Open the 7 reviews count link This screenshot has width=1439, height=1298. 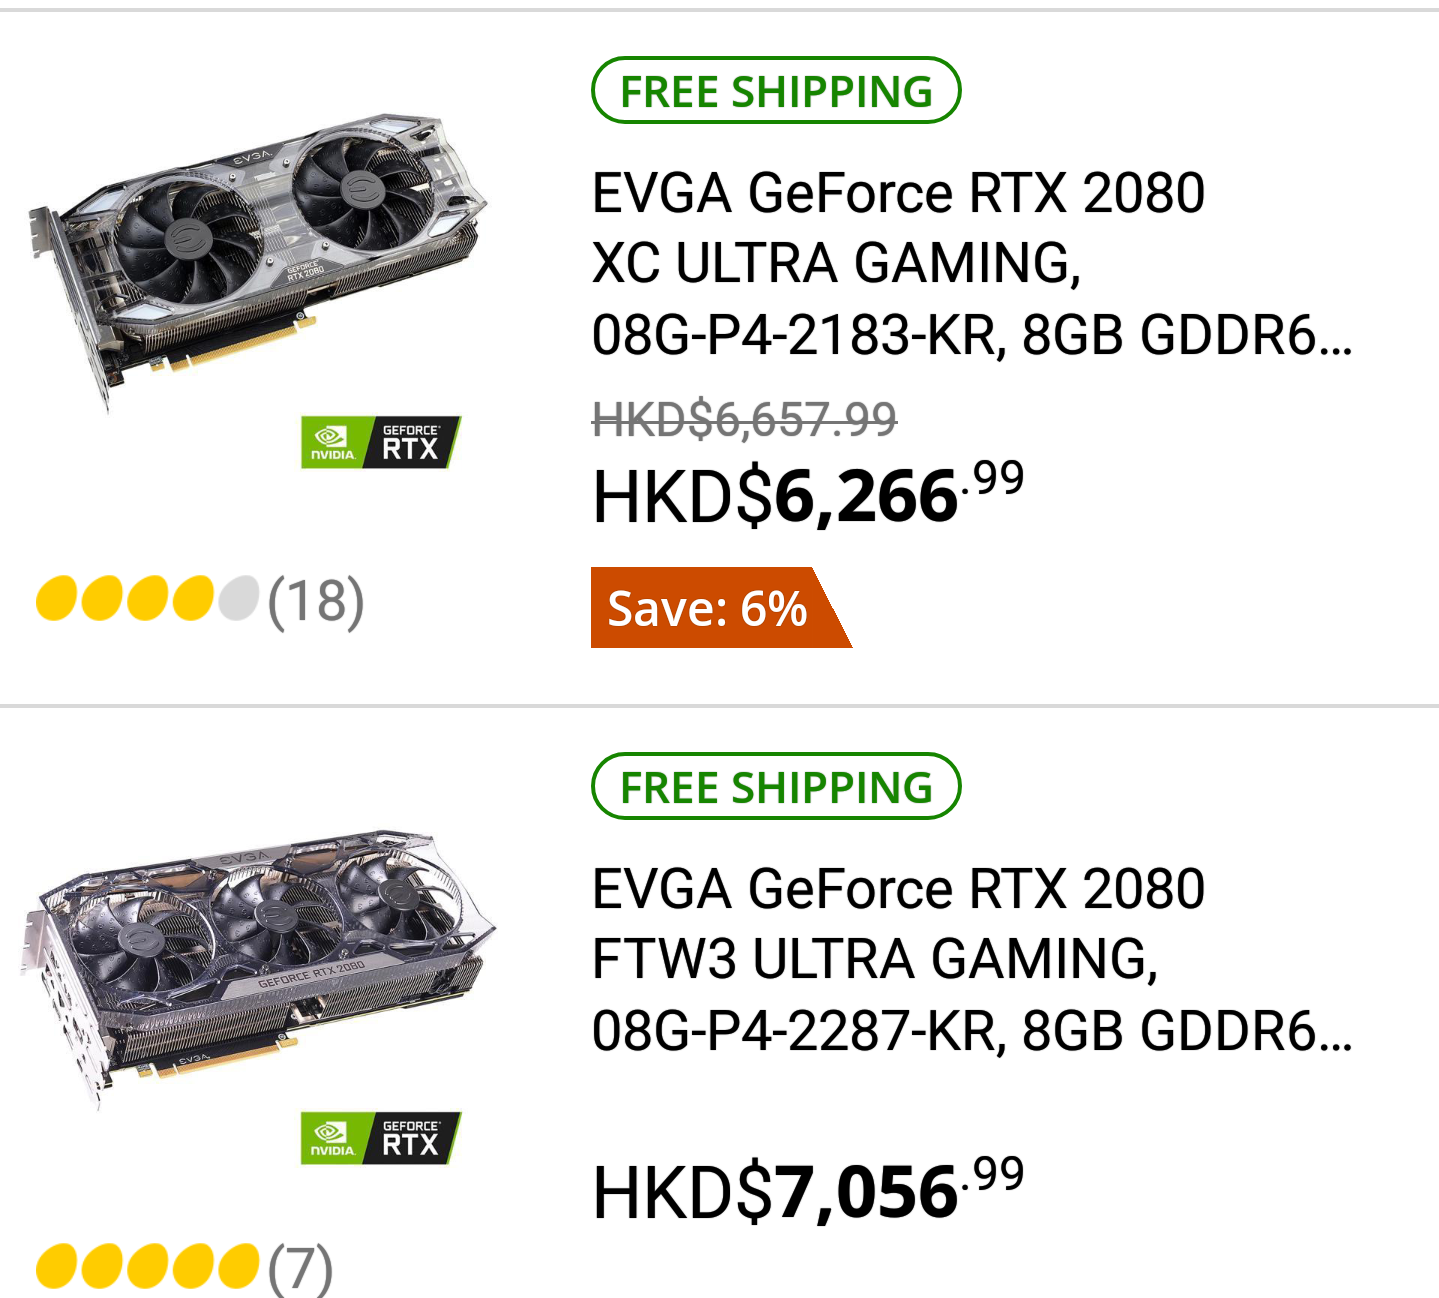point(300,1268)
